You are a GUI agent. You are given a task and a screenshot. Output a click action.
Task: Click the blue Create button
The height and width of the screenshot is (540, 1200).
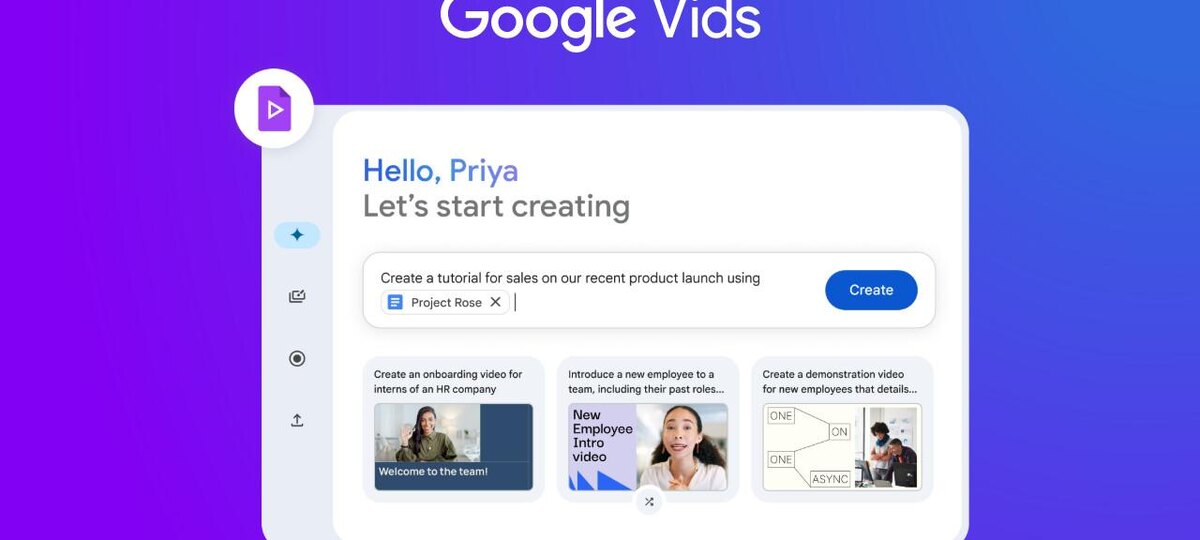coord(871,290)
